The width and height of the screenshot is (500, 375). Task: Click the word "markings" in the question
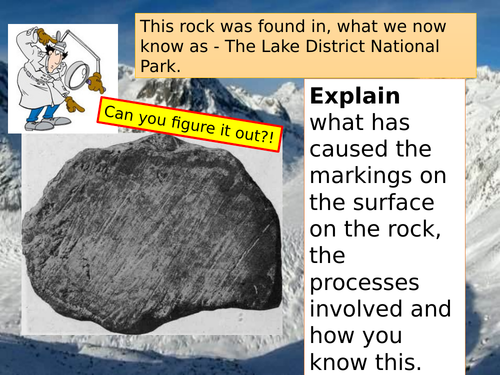[x=361, y=176]
